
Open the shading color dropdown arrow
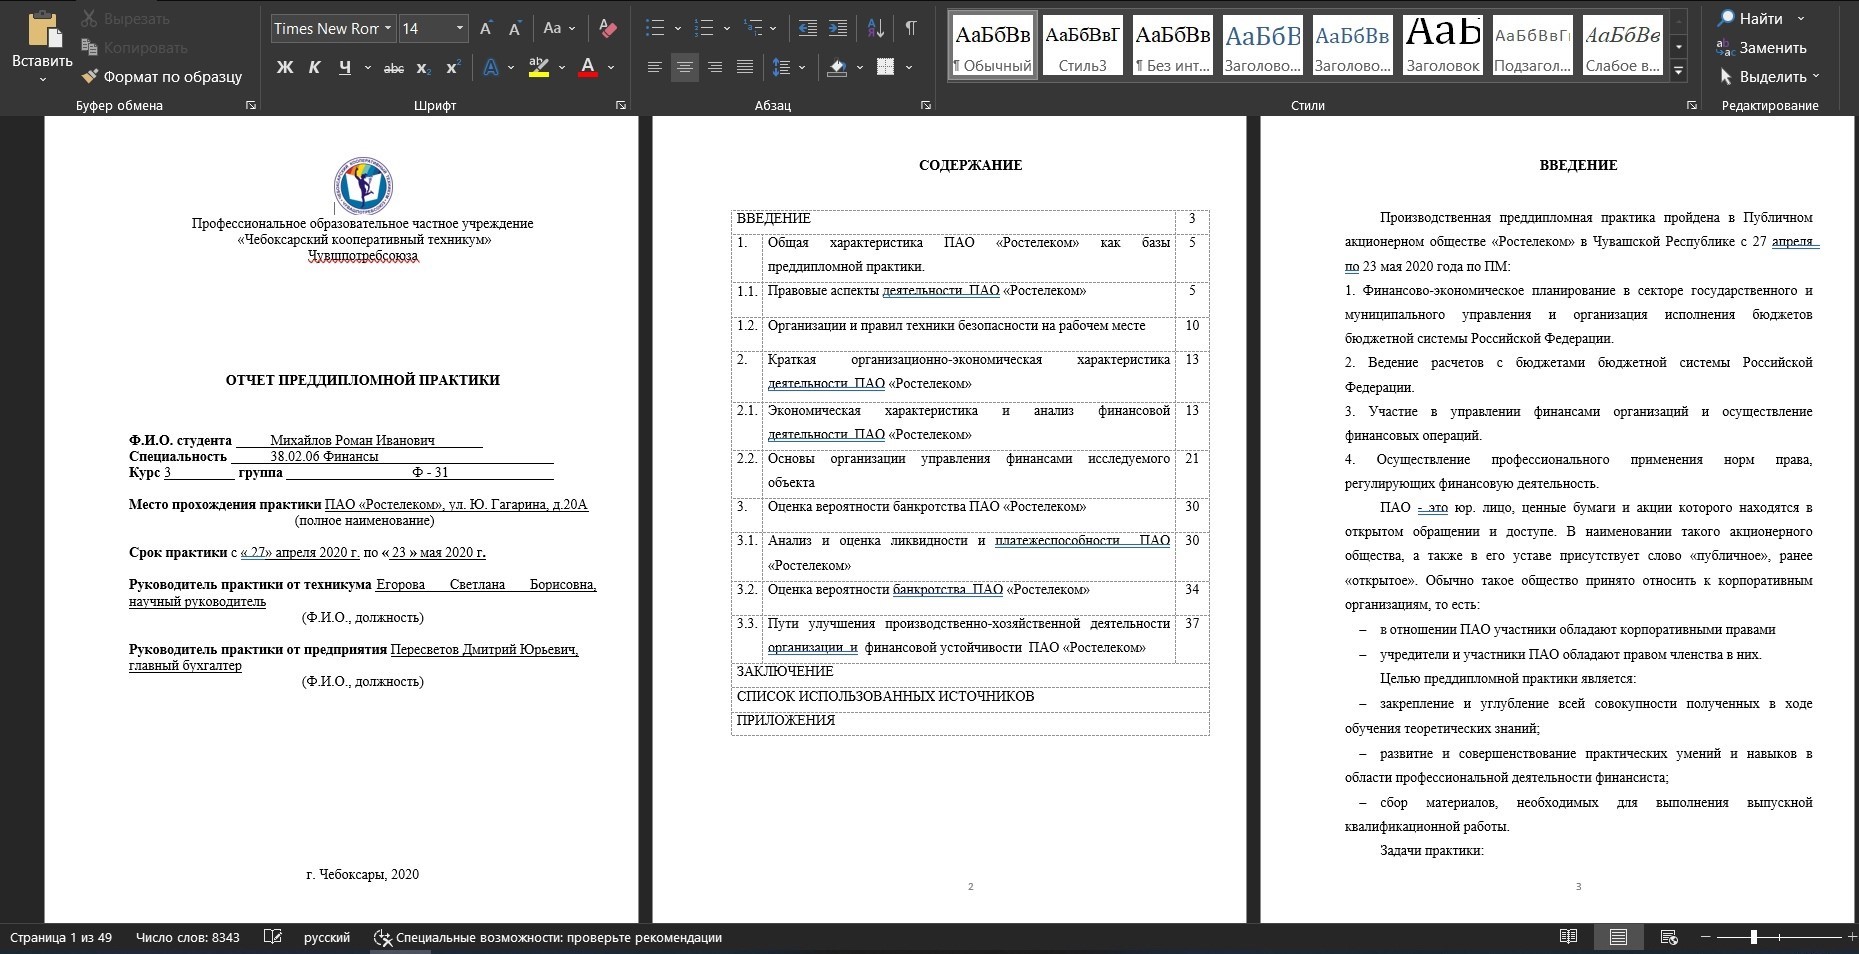click(x=860, y=67)
